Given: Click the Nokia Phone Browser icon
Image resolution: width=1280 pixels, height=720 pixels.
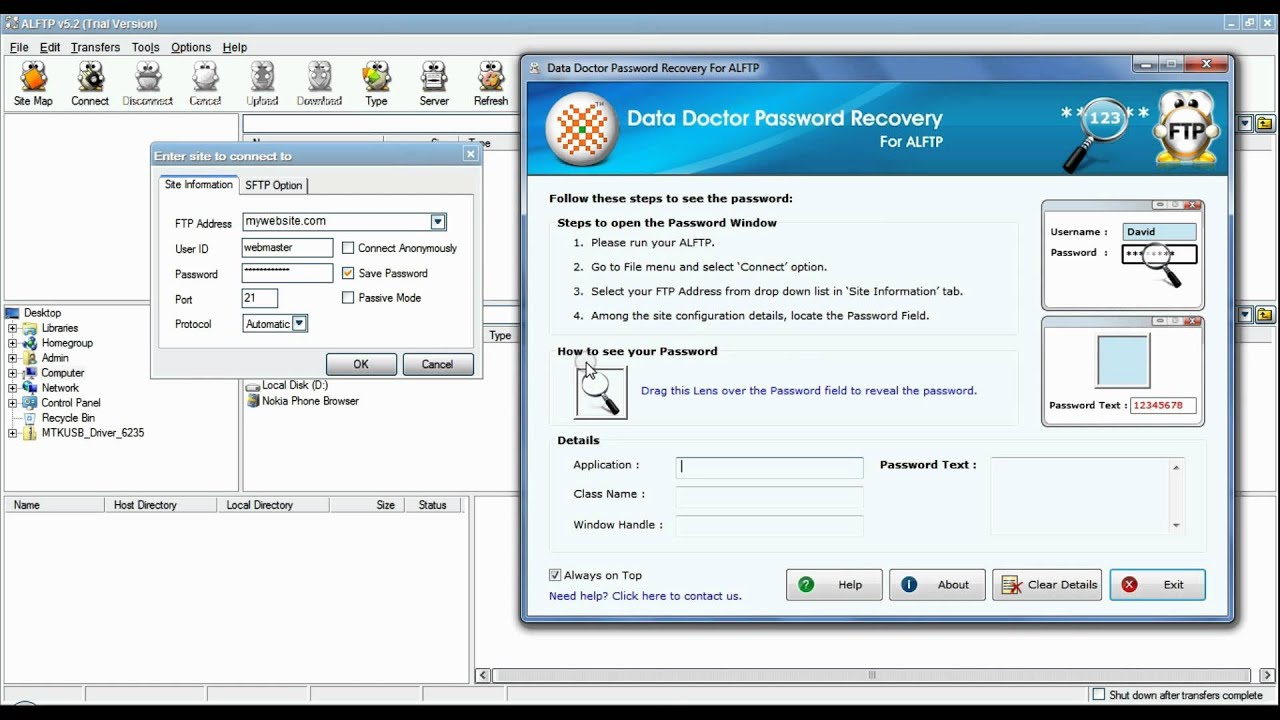Looking at the screenshot, I should pos(252,401).
